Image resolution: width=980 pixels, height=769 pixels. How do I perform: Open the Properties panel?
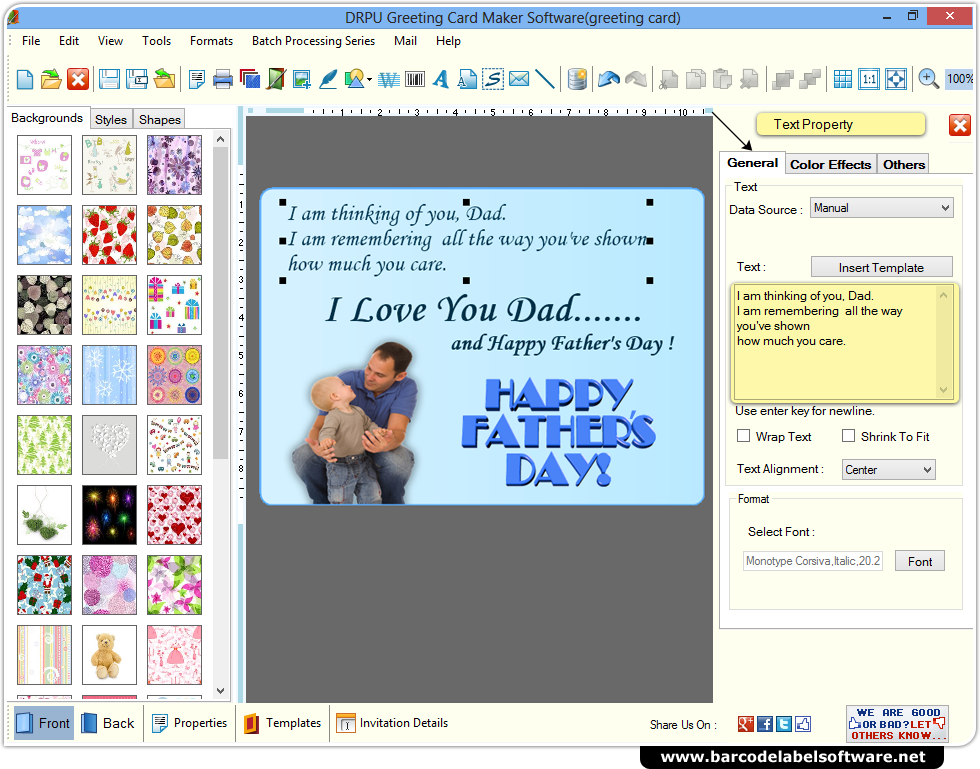[189, 723]
